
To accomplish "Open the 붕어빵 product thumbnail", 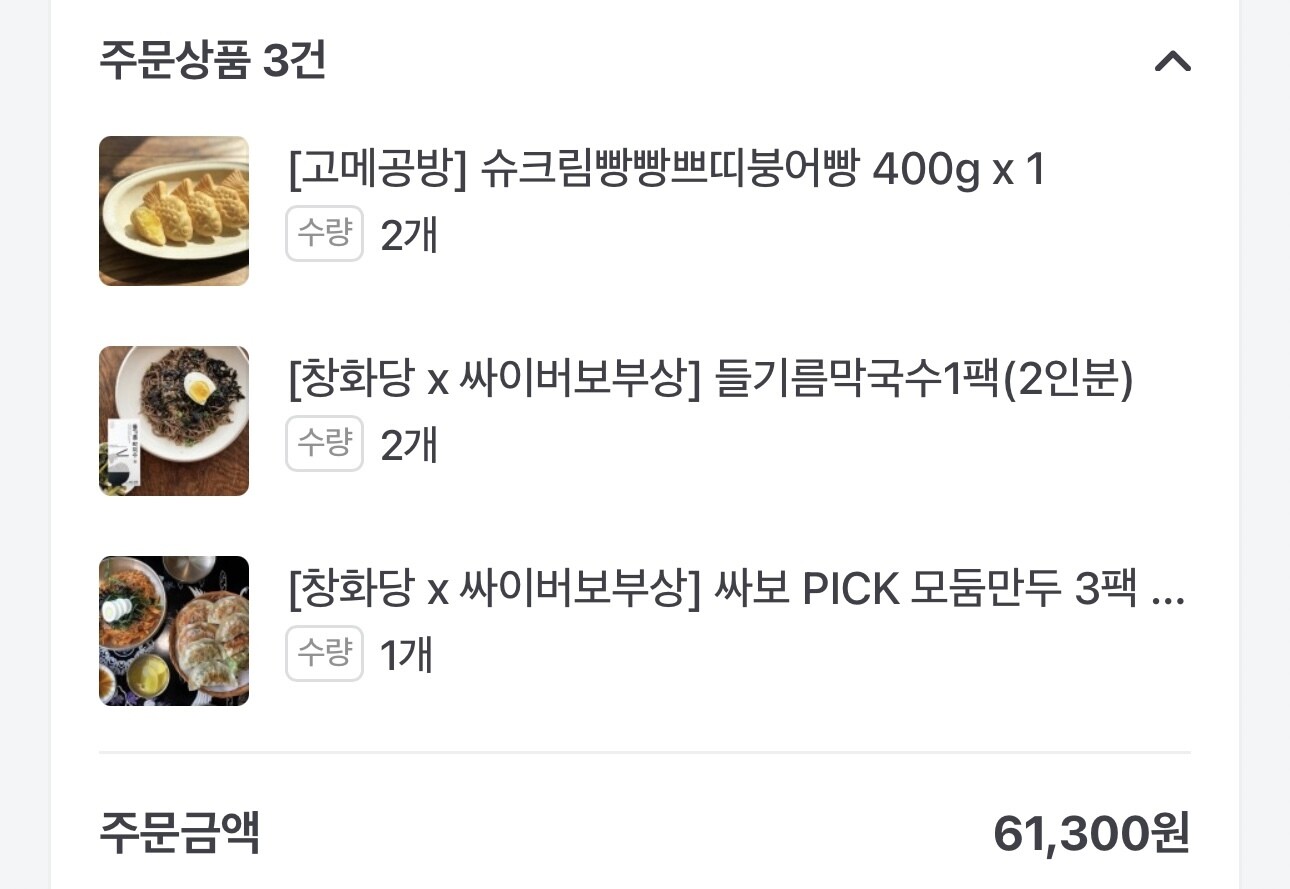I will coord(174,211).
